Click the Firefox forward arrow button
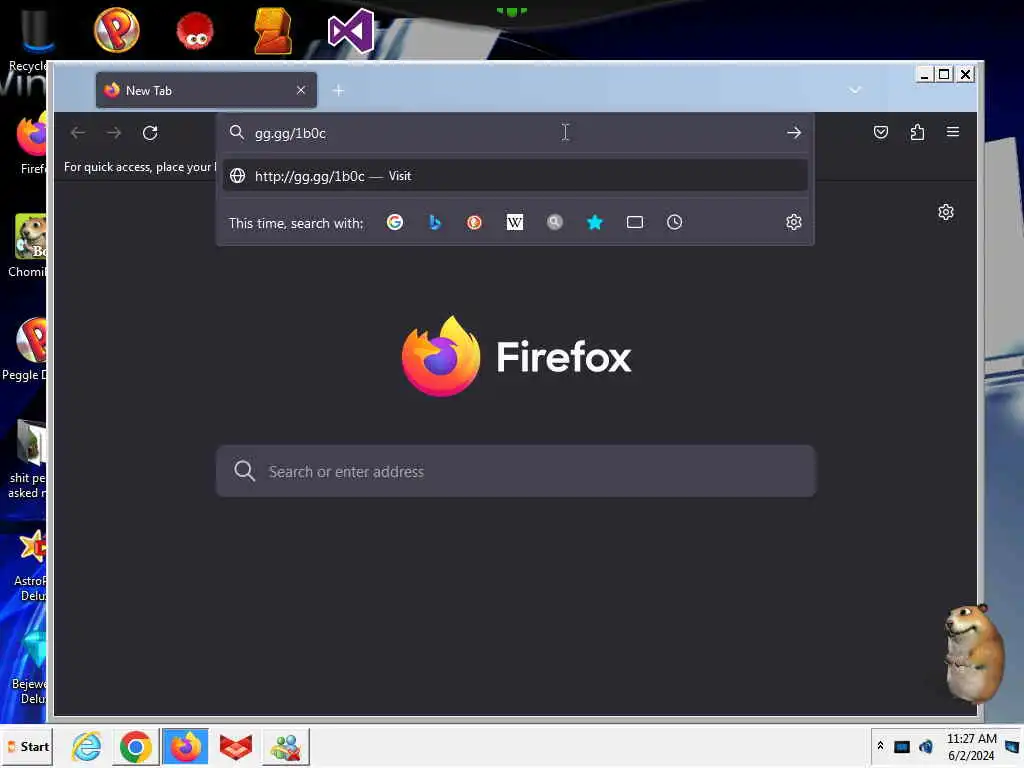Viewport: 1024px width, 768px height. [114, 133]
